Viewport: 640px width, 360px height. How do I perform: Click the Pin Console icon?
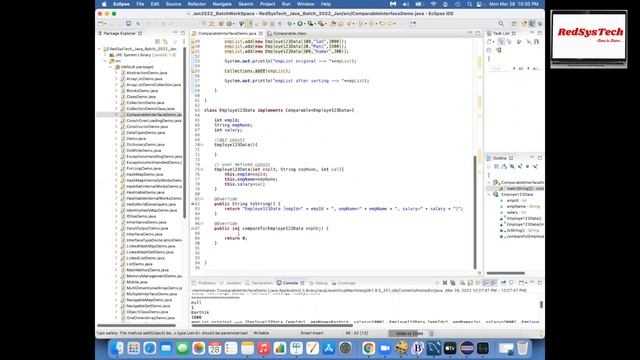[503, 283]
